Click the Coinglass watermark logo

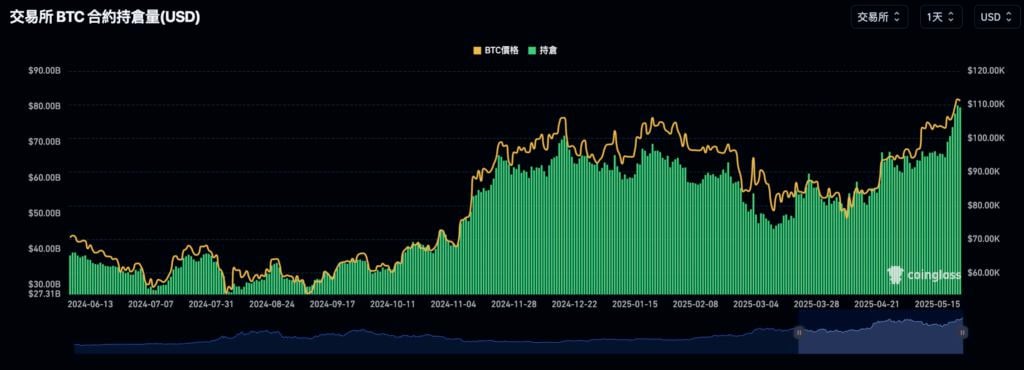click(x=923, y=275)
